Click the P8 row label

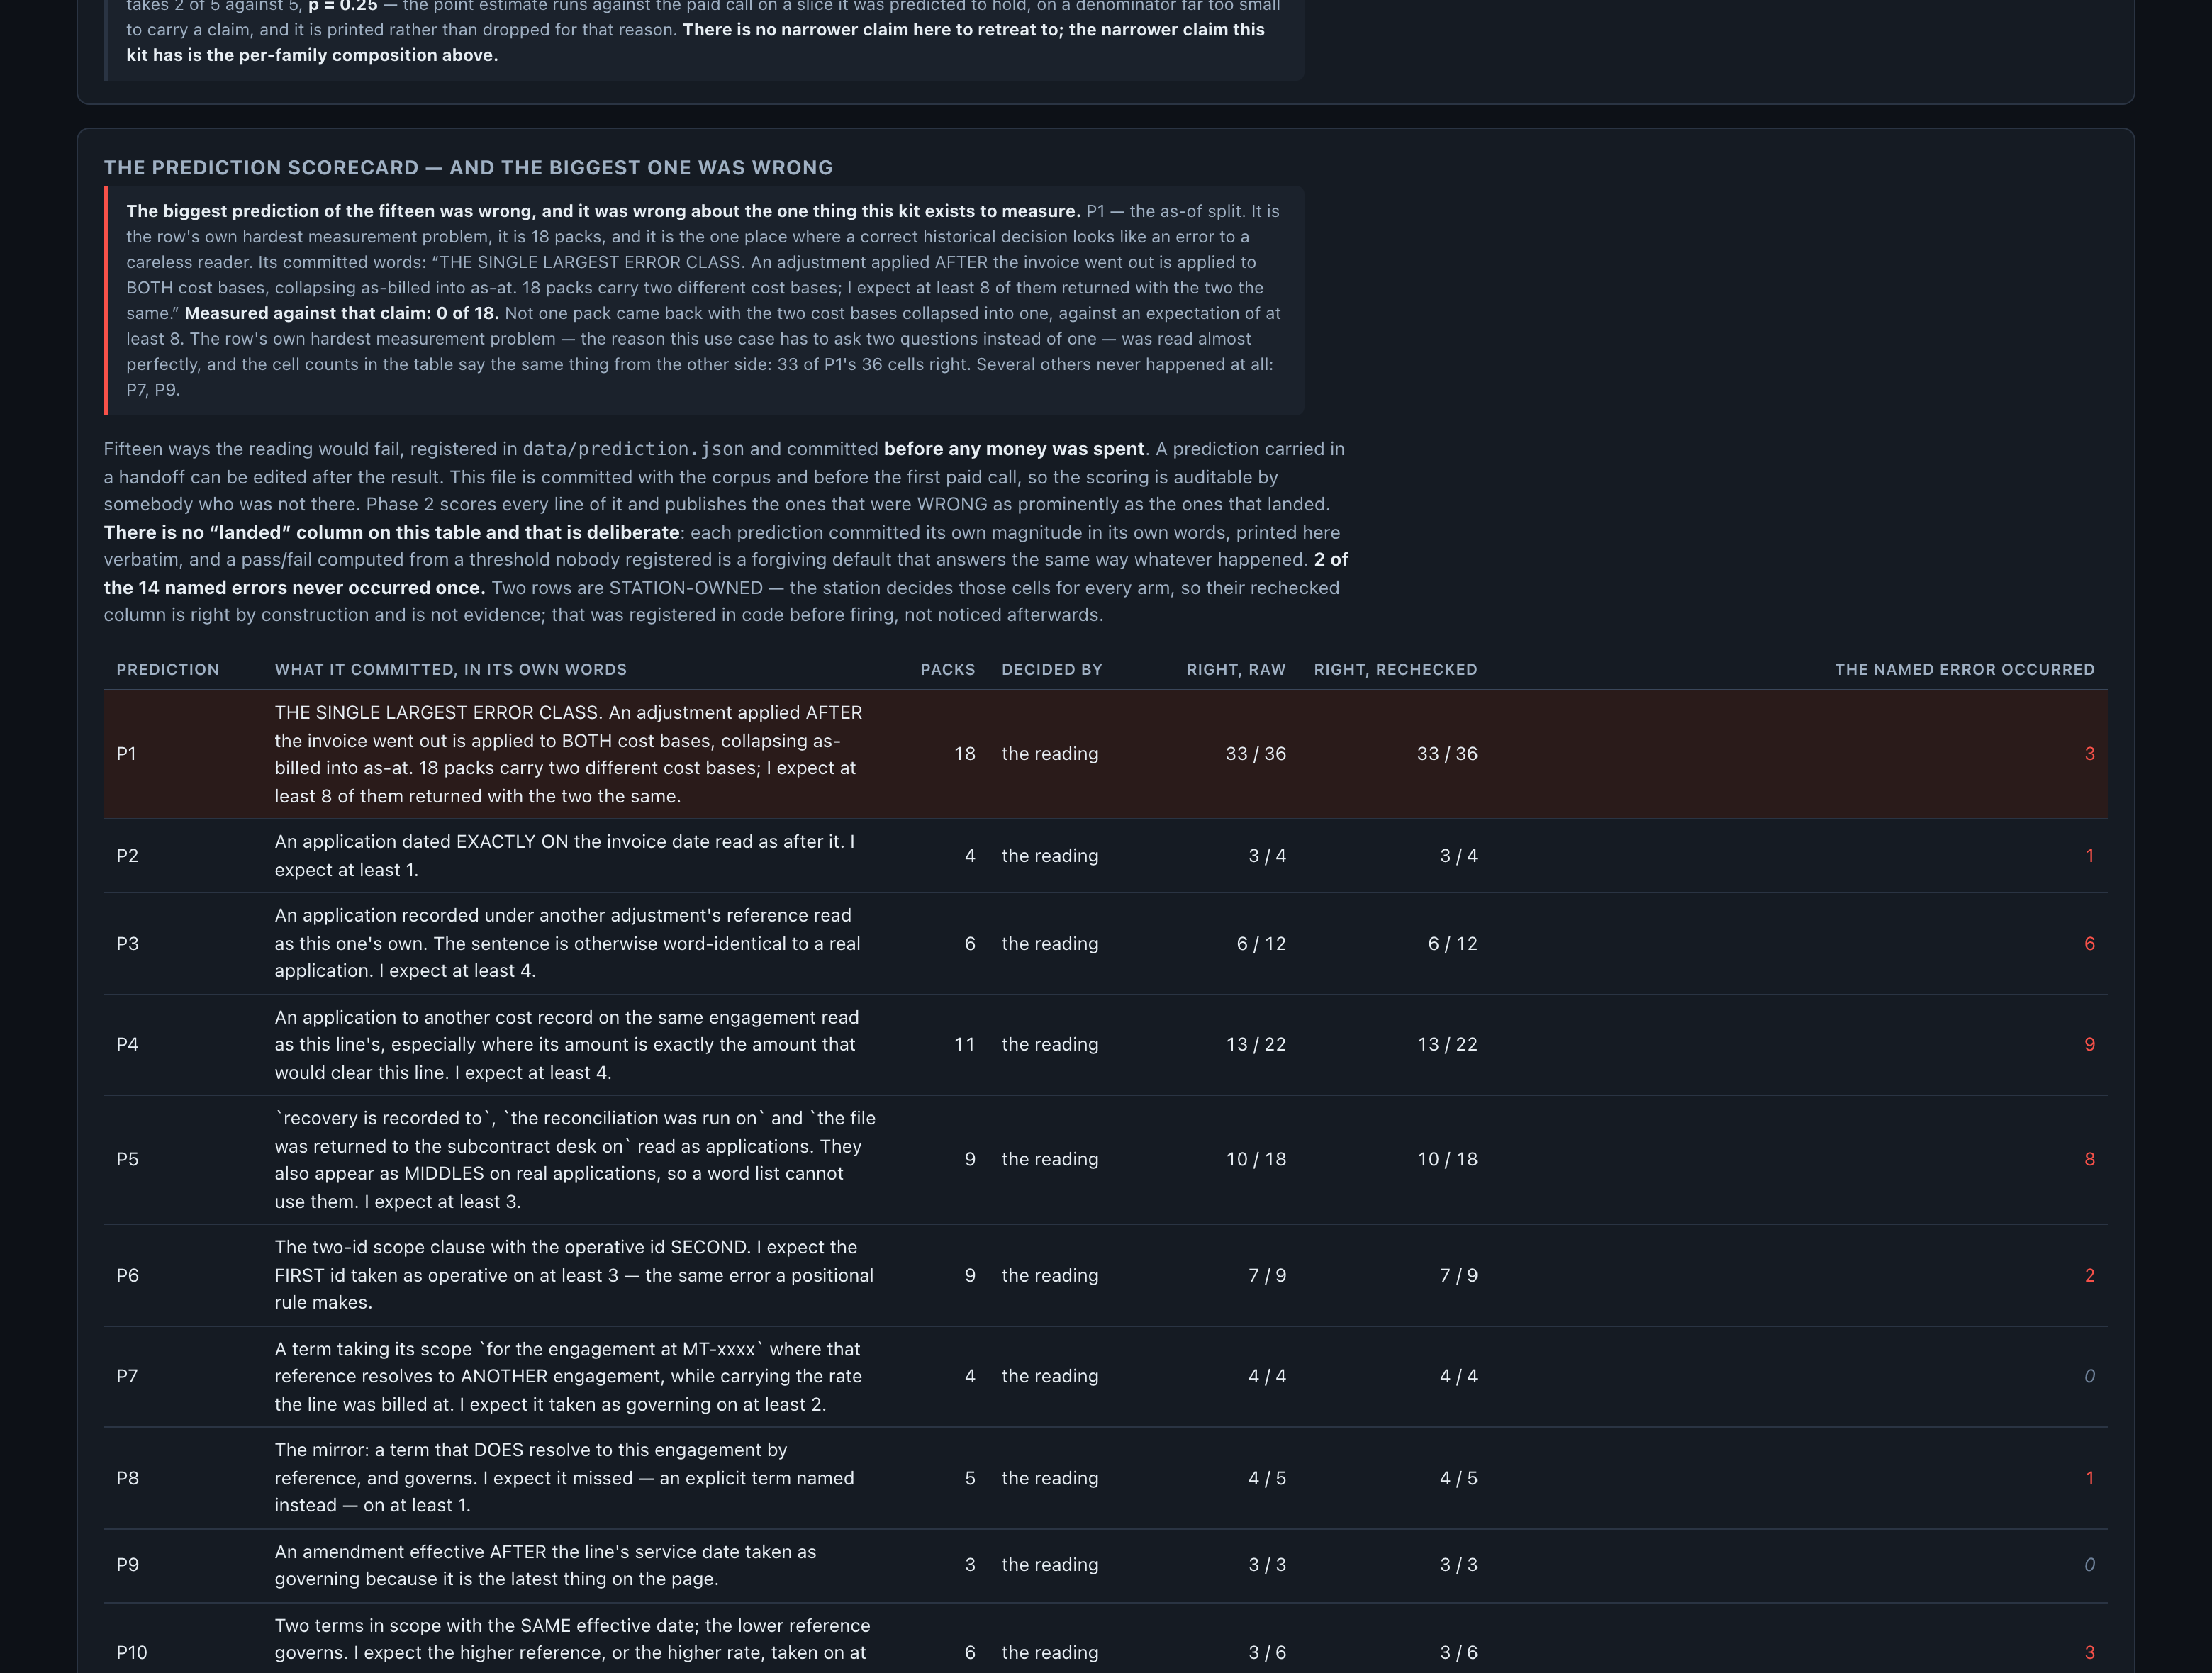pyautogui.click(x=127, y=1478)
